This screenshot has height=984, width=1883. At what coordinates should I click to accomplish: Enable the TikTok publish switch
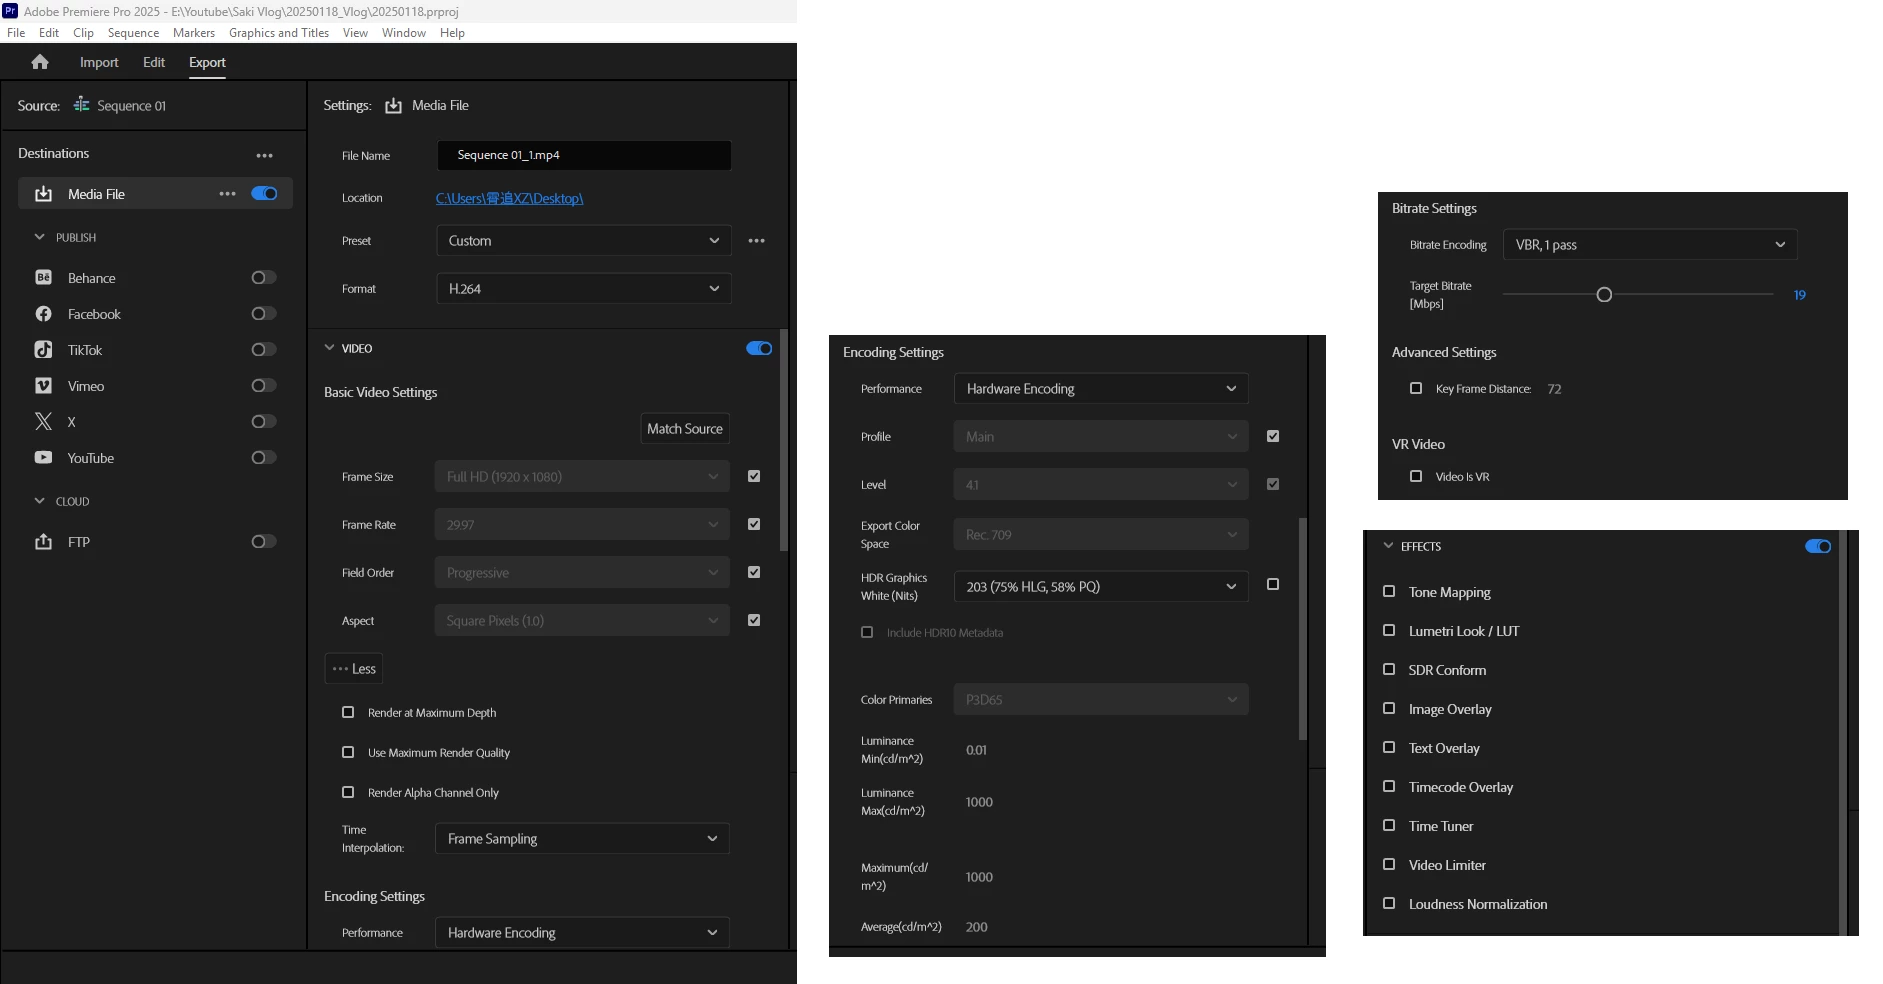[264, 350]
